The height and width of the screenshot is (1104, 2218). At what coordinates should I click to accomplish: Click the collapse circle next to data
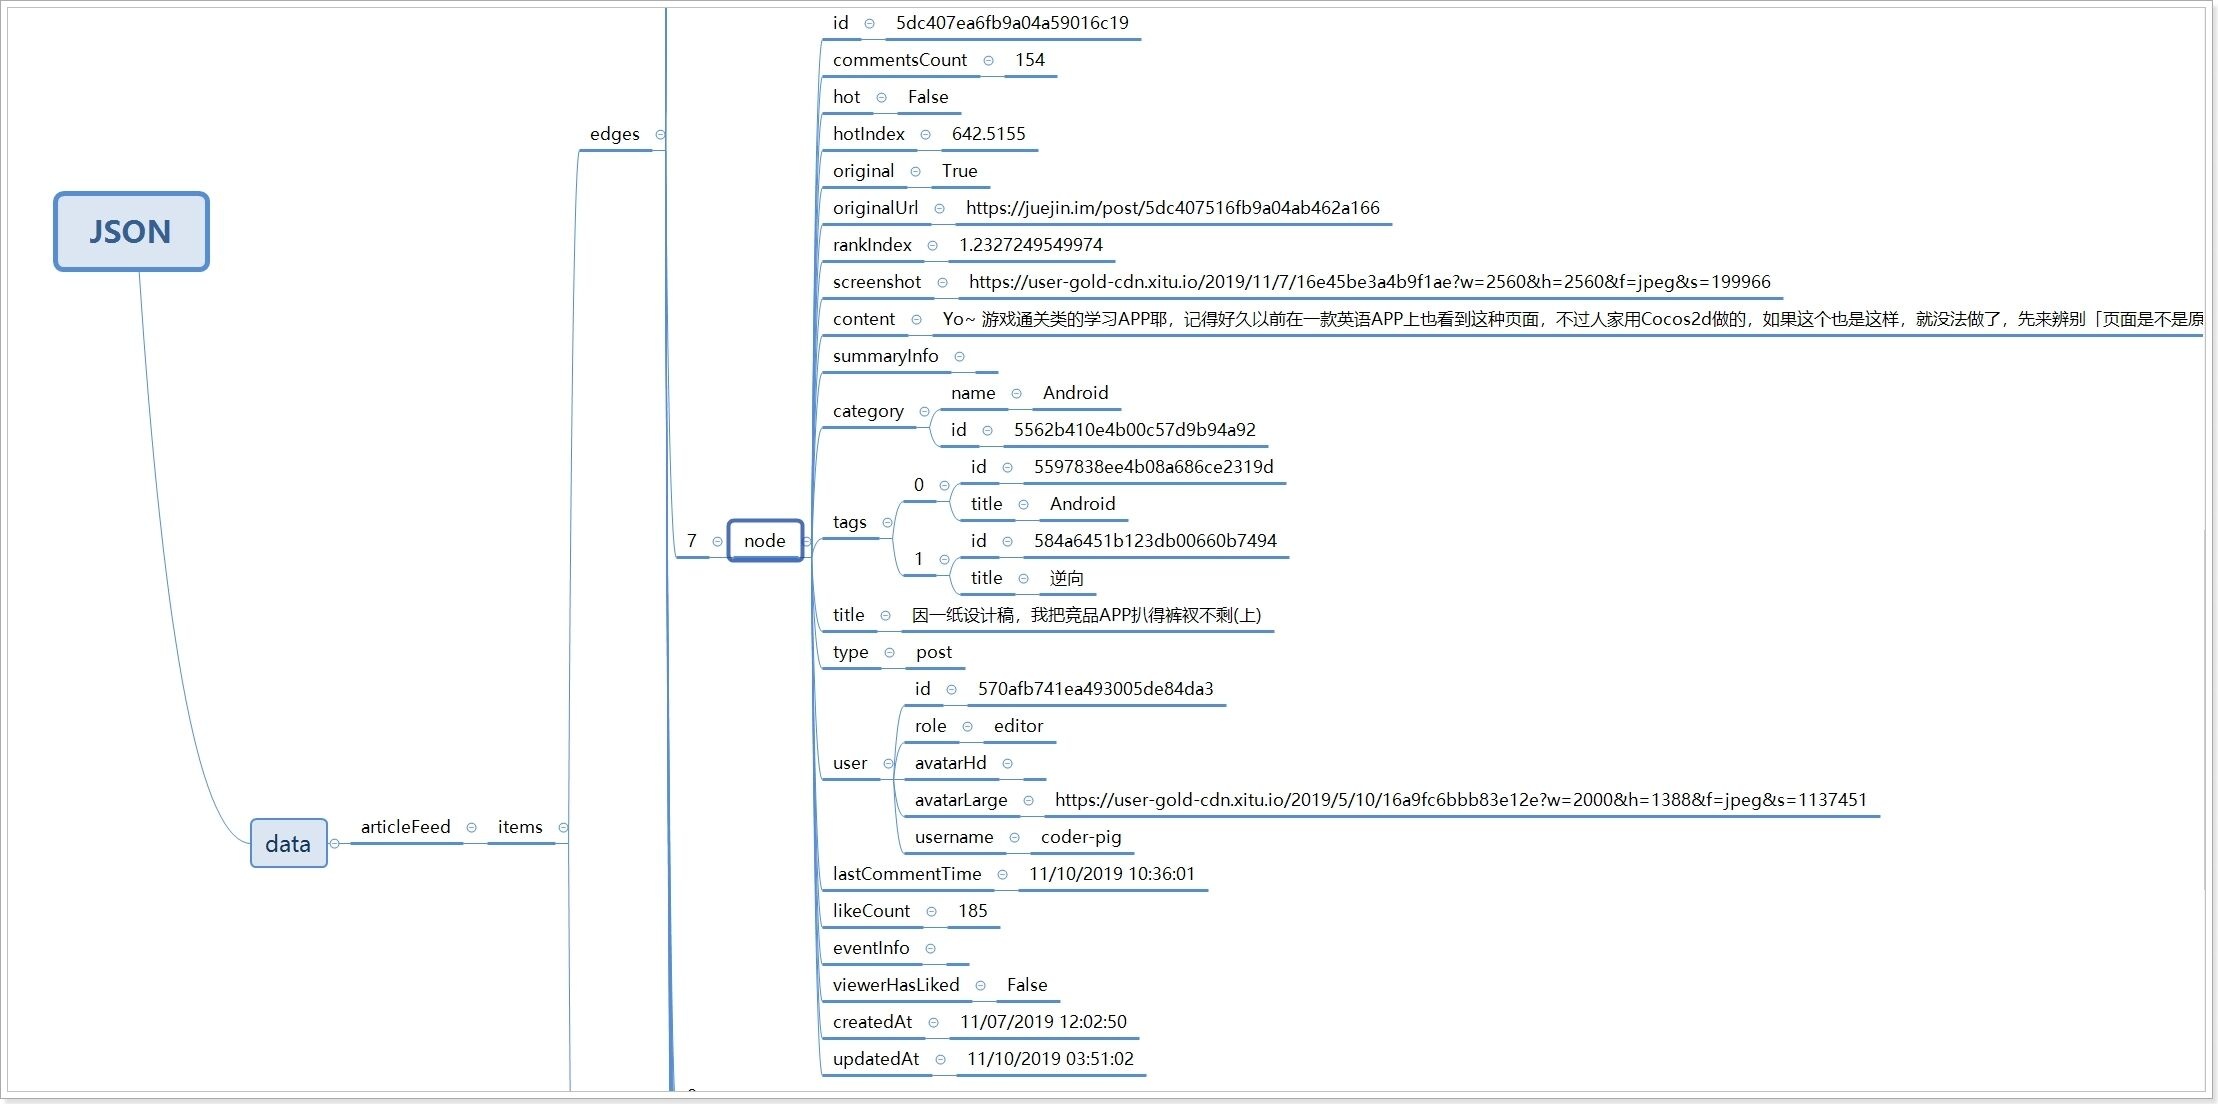coord(335,844)
